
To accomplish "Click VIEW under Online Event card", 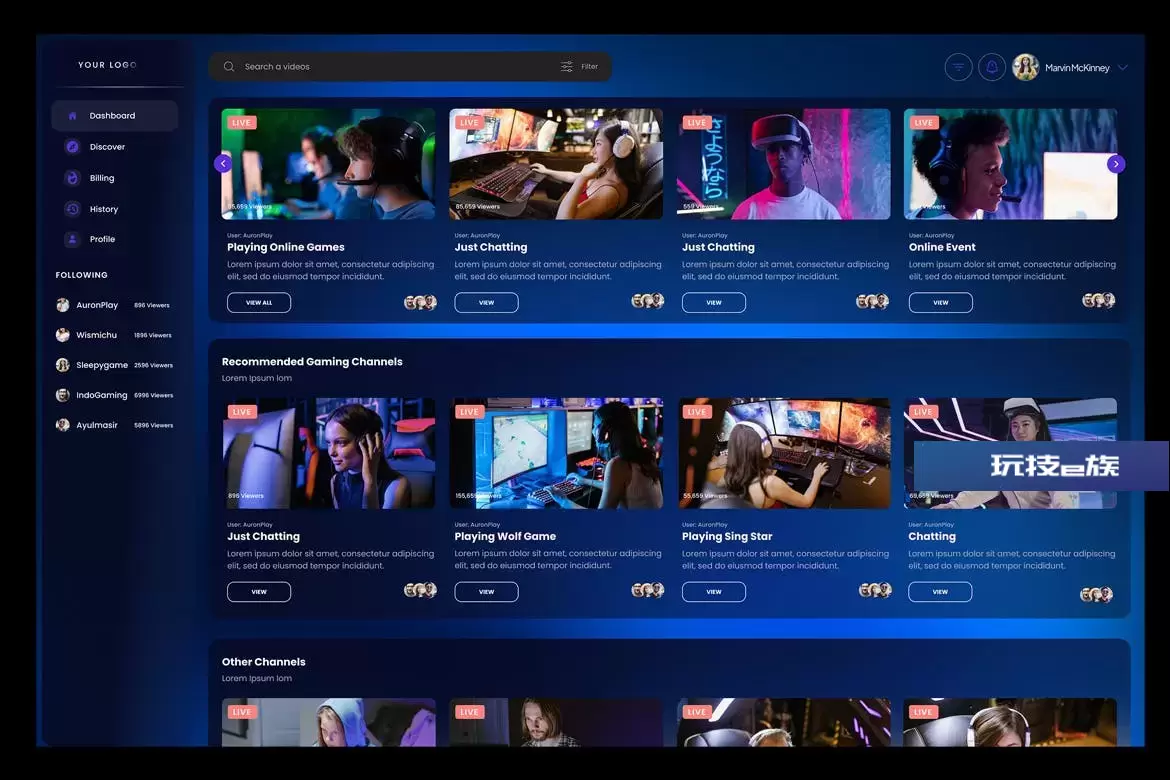I will pos(940,302).
